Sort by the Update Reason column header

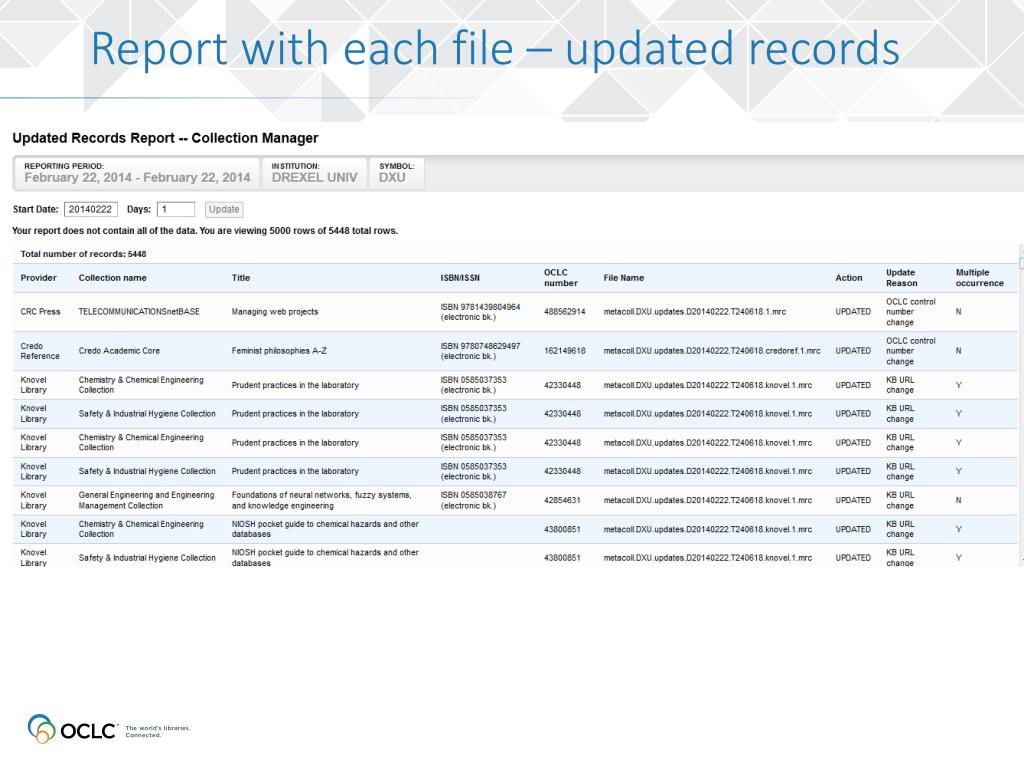pos(901,278)
